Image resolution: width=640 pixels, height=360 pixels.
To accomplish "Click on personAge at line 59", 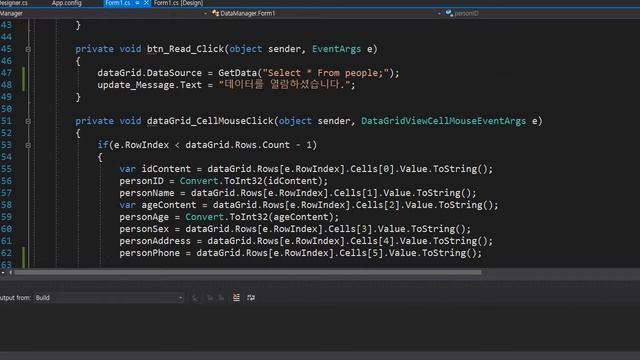I will [144, 217].
